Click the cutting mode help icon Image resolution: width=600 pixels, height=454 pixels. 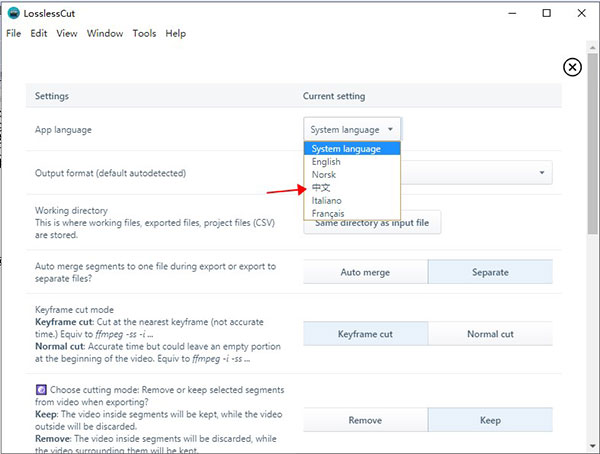click(x=40, y=389)
